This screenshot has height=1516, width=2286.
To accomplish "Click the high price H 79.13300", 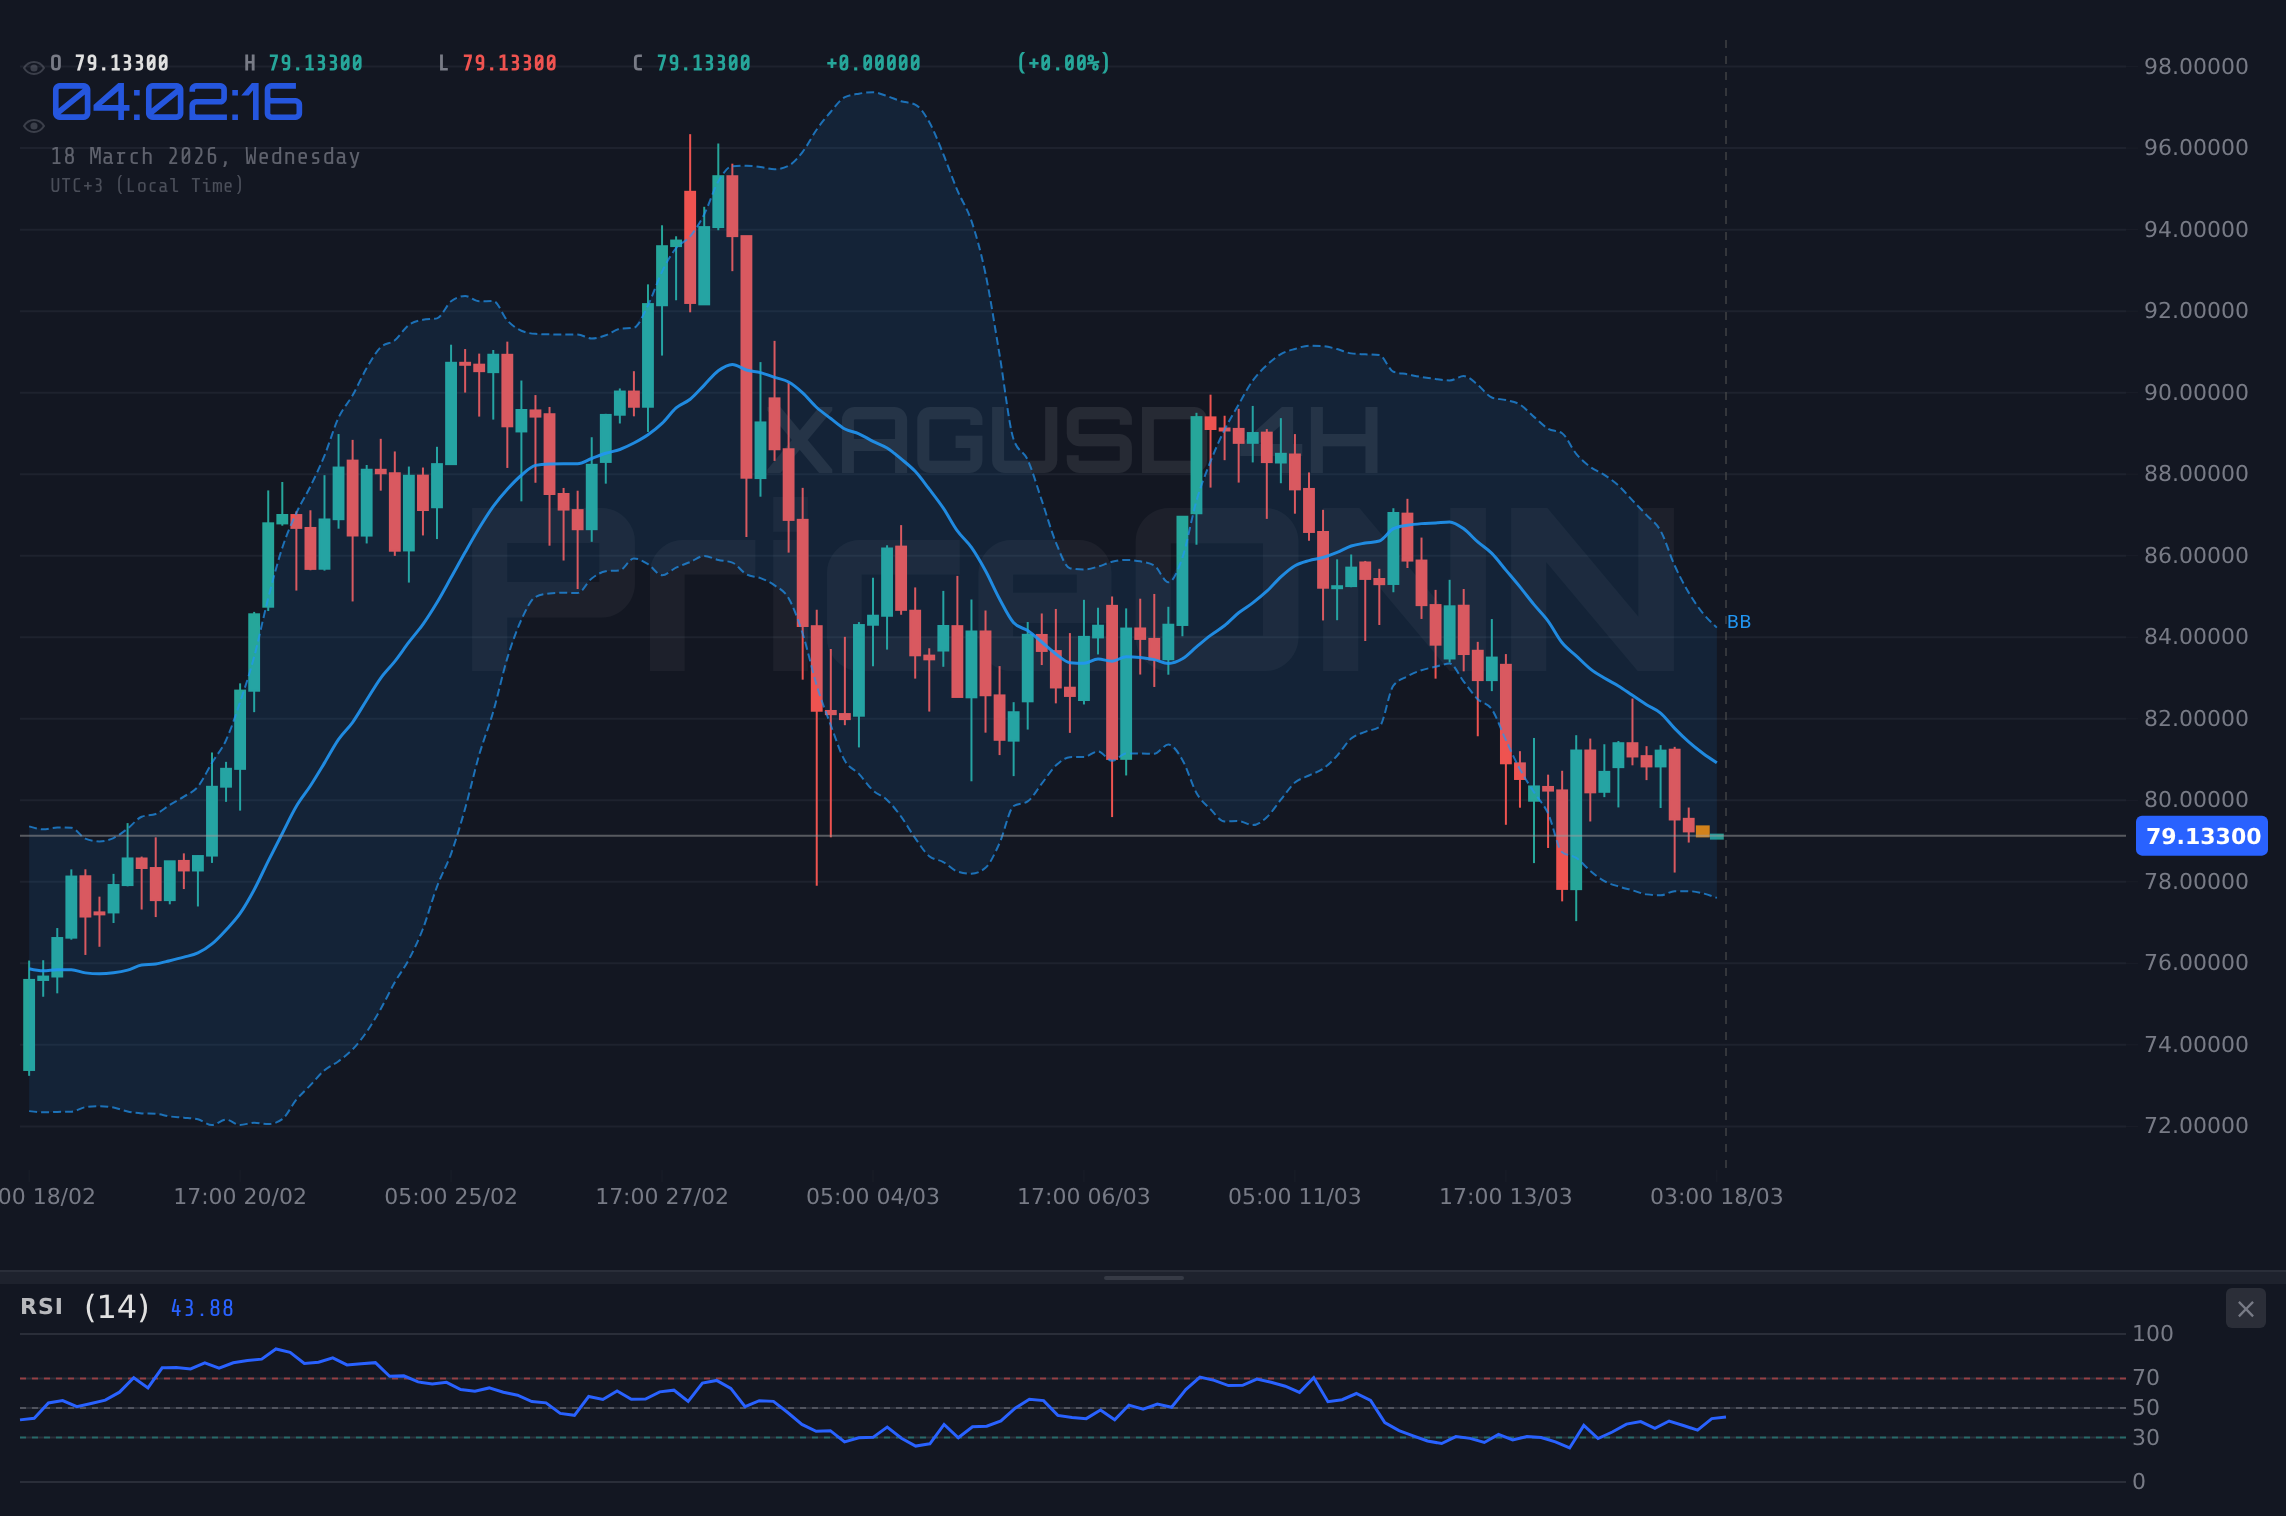I will (304, 64).
